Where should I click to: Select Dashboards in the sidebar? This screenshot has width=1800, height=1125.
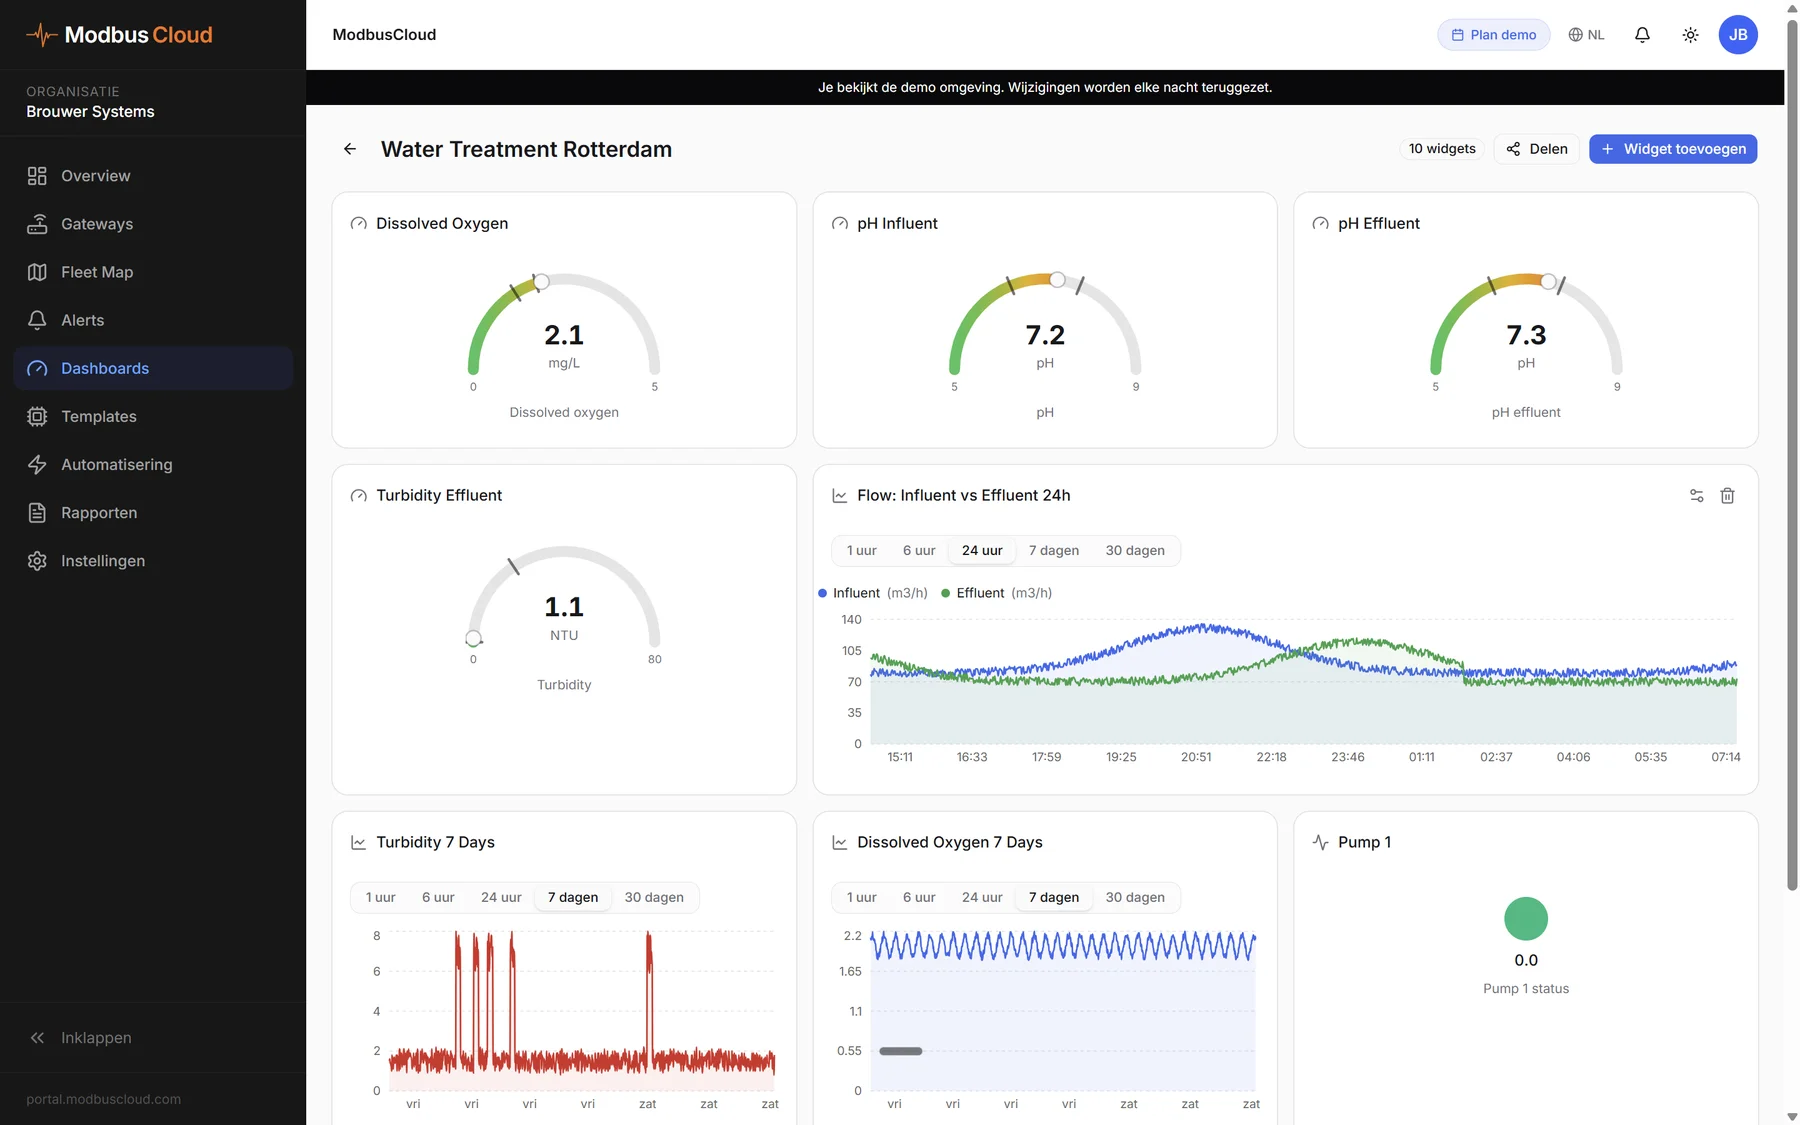153,368
